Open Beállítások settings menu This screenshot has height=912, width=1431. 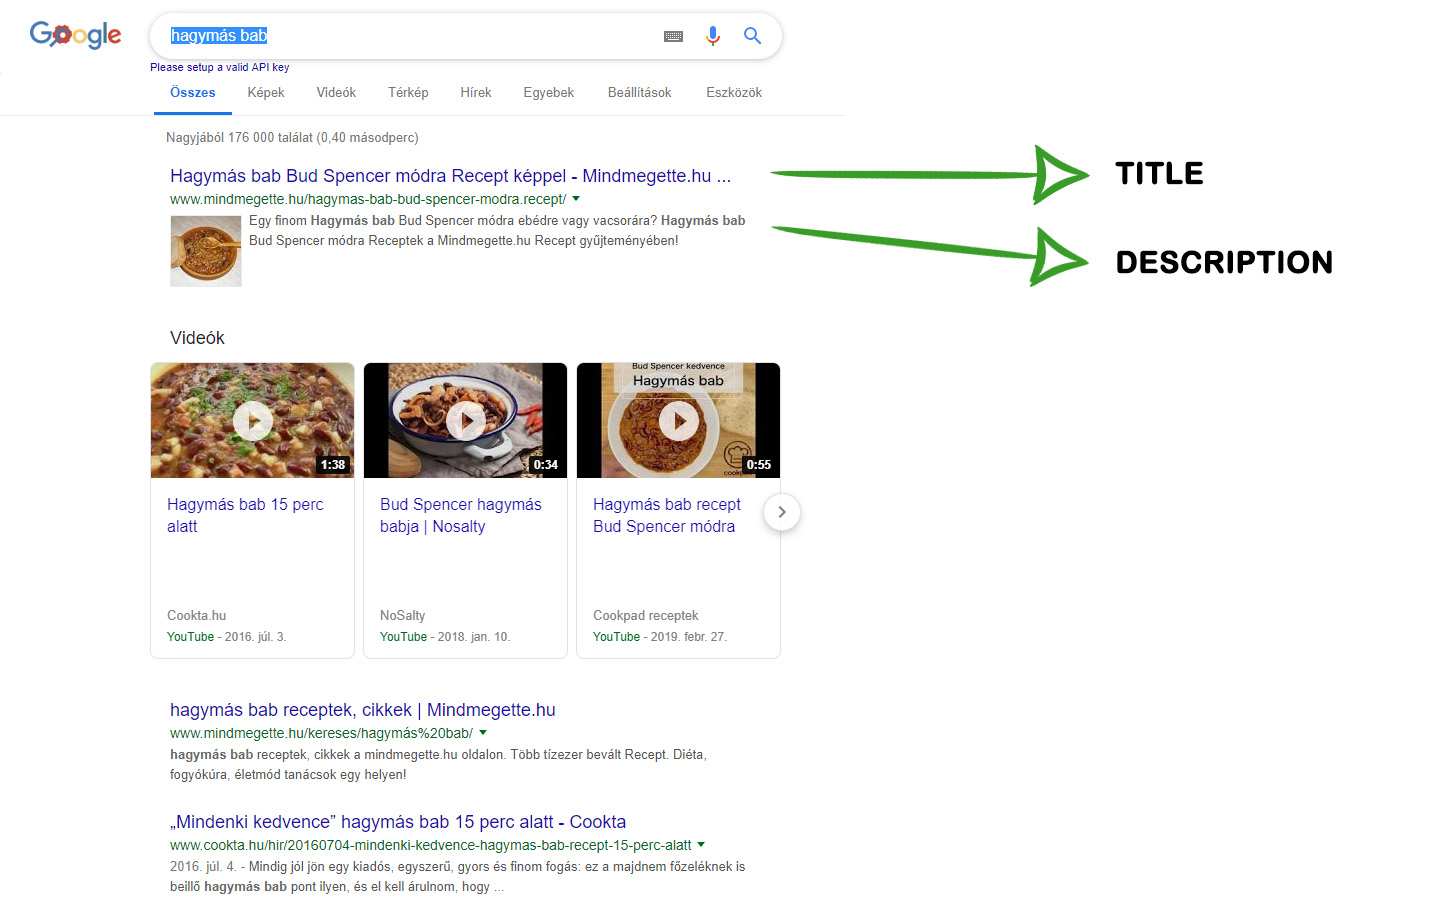640,93
